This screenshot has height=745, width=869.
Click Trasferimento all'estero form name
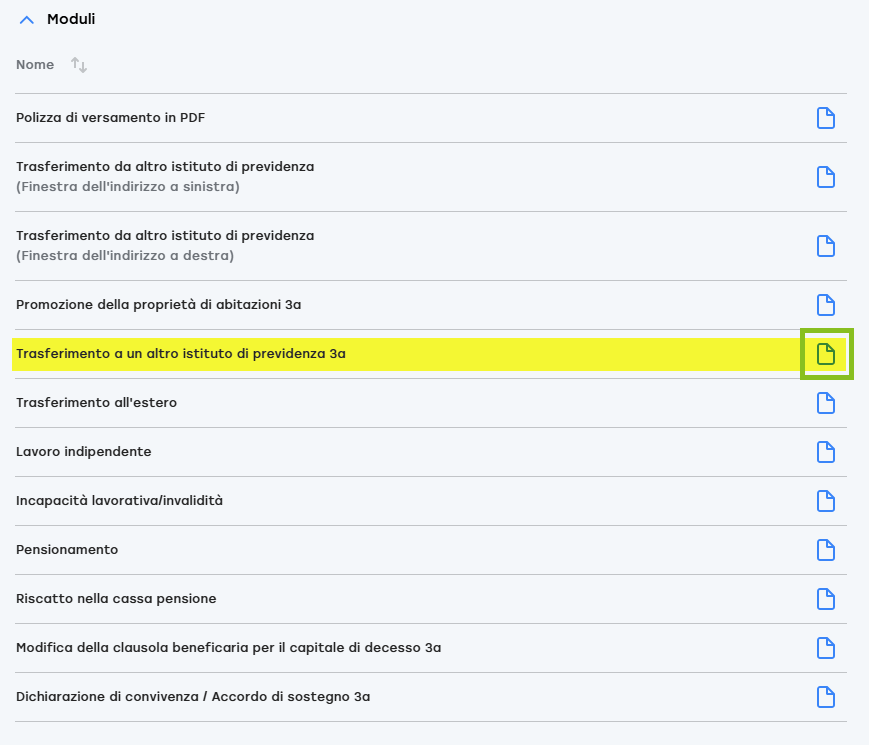[x=96, y=402]
